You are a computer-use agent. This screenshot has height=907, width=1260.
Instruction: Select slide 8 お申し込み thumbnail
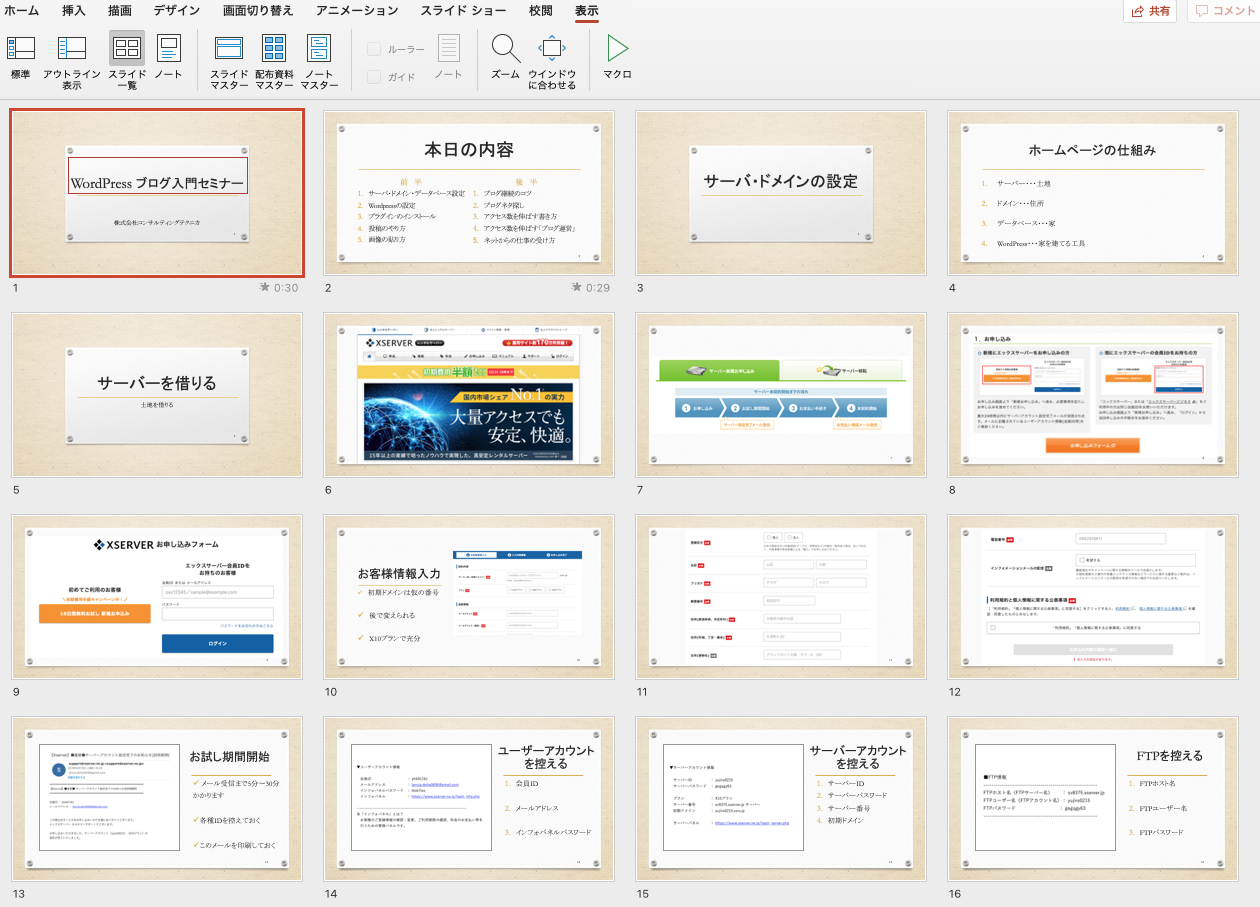click(x=1093, y=394)
